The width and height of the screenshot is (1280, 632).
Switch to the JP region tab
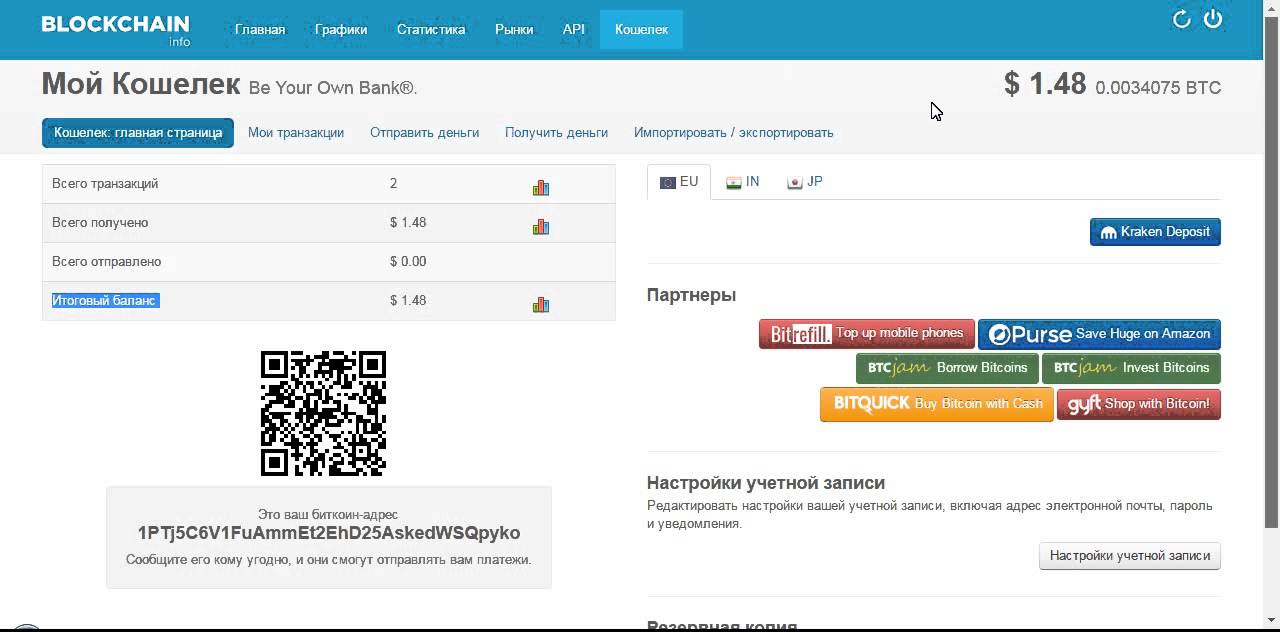(x=805, y=182)
